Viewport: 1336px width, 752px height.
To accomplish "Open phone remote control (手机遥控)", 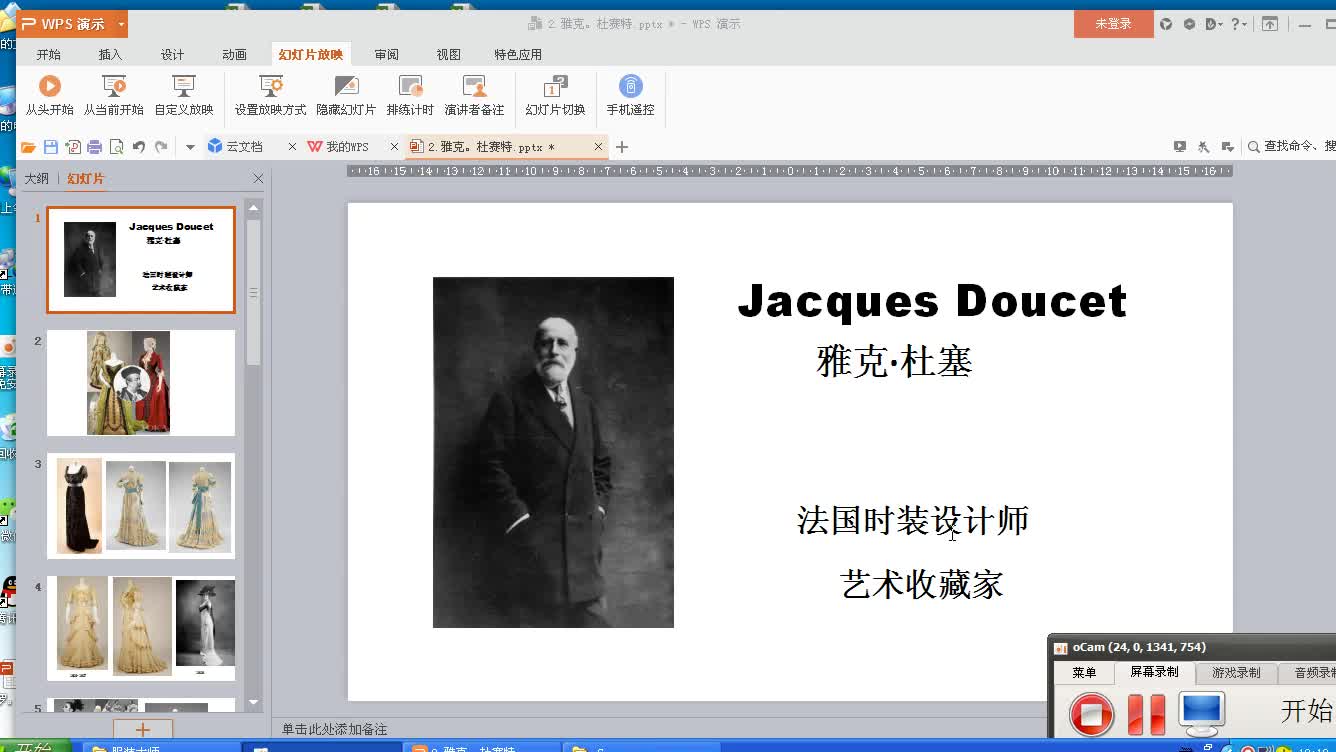I will (x=630, y=96).
